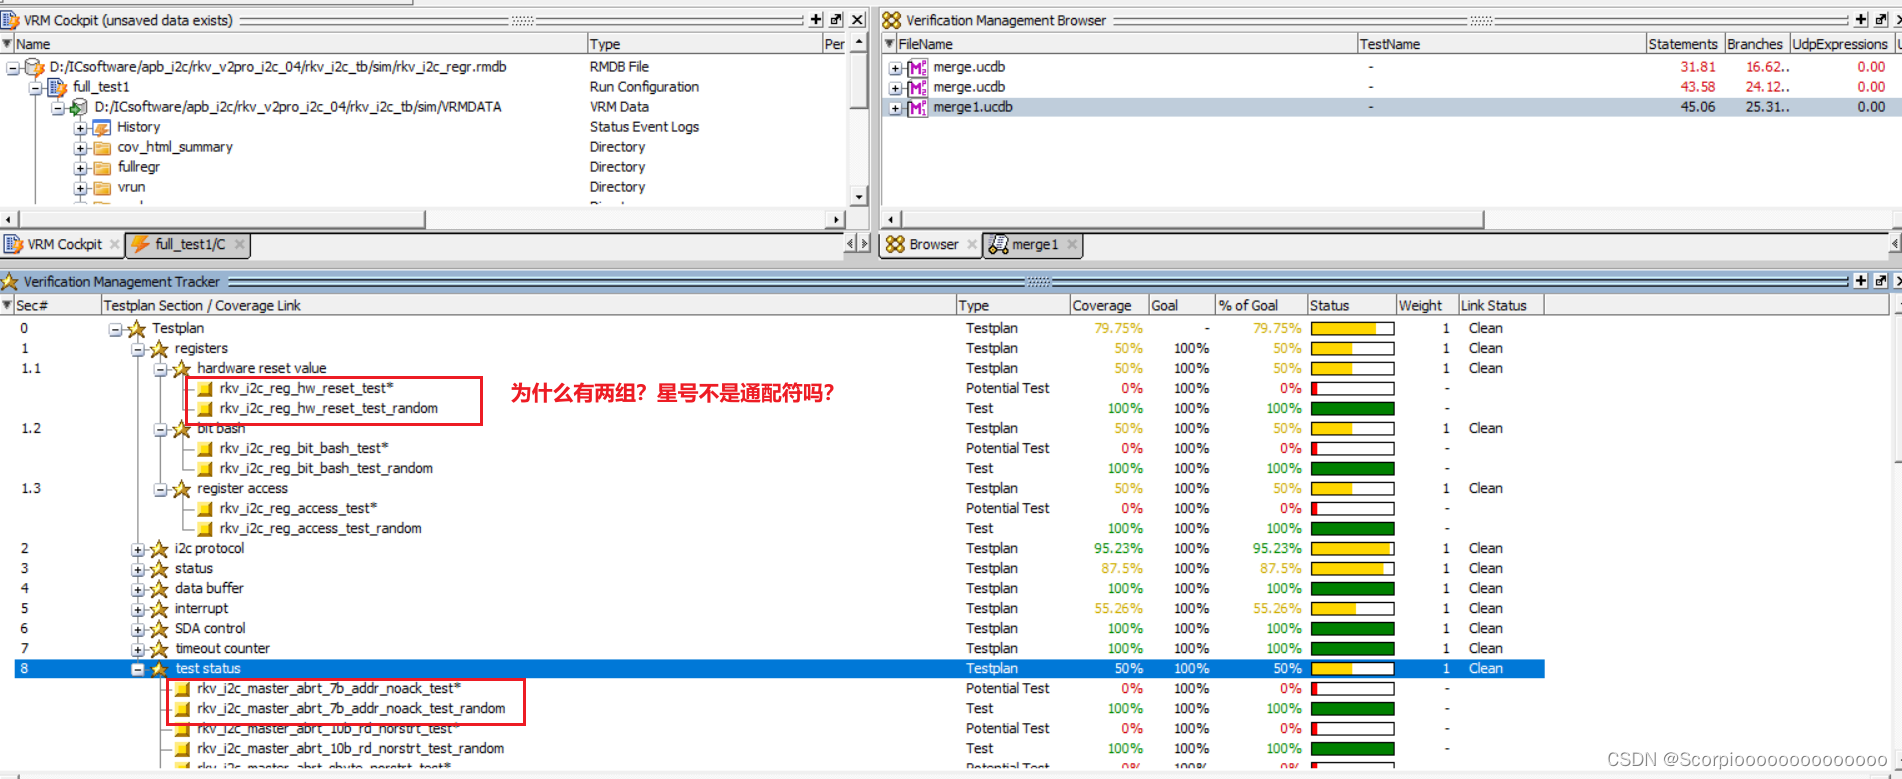Click the Testplan root status progress bar
The width and height of the screenshot is (1902, 779).
(x=1352, y=329)
